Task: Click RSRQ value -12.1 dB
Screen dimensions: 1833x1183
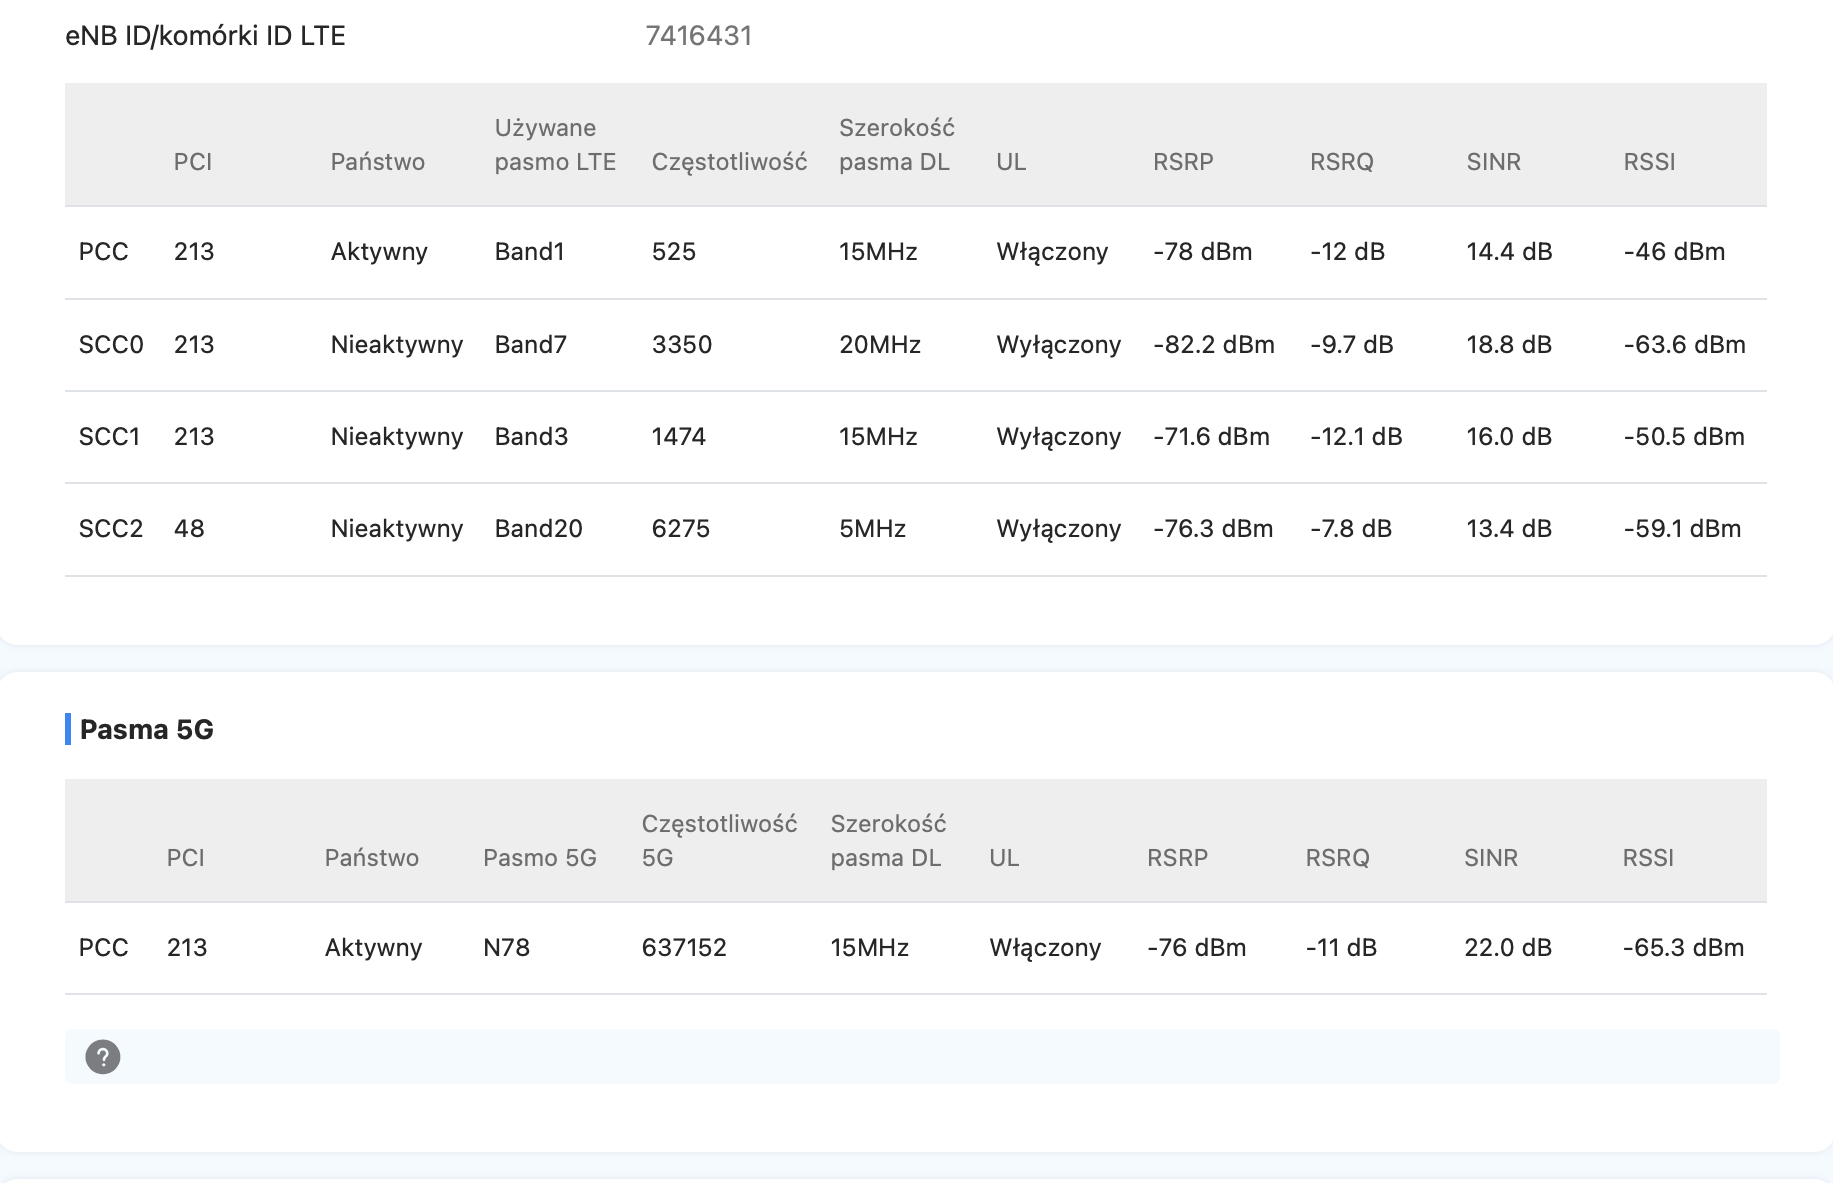Action: point(1356,437)
